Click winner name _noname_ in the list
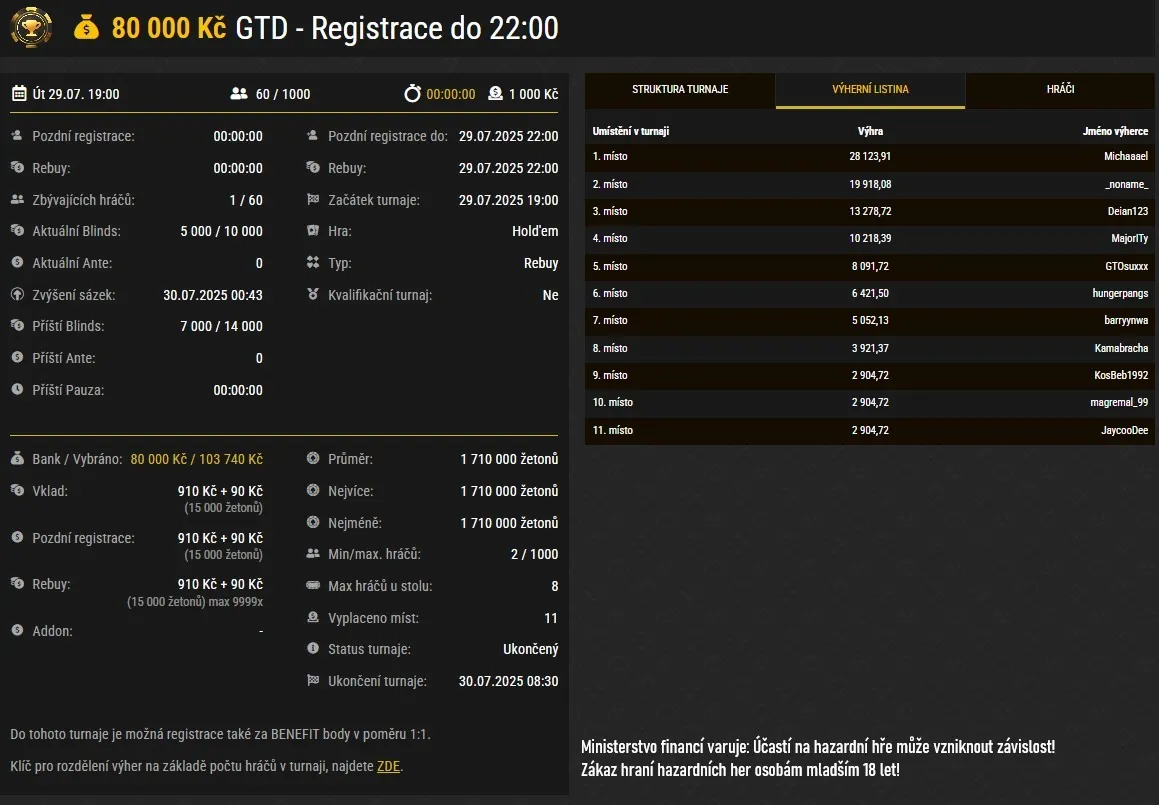The image size is (1159, 805). pyautogui.click(x=1126, y=185)
